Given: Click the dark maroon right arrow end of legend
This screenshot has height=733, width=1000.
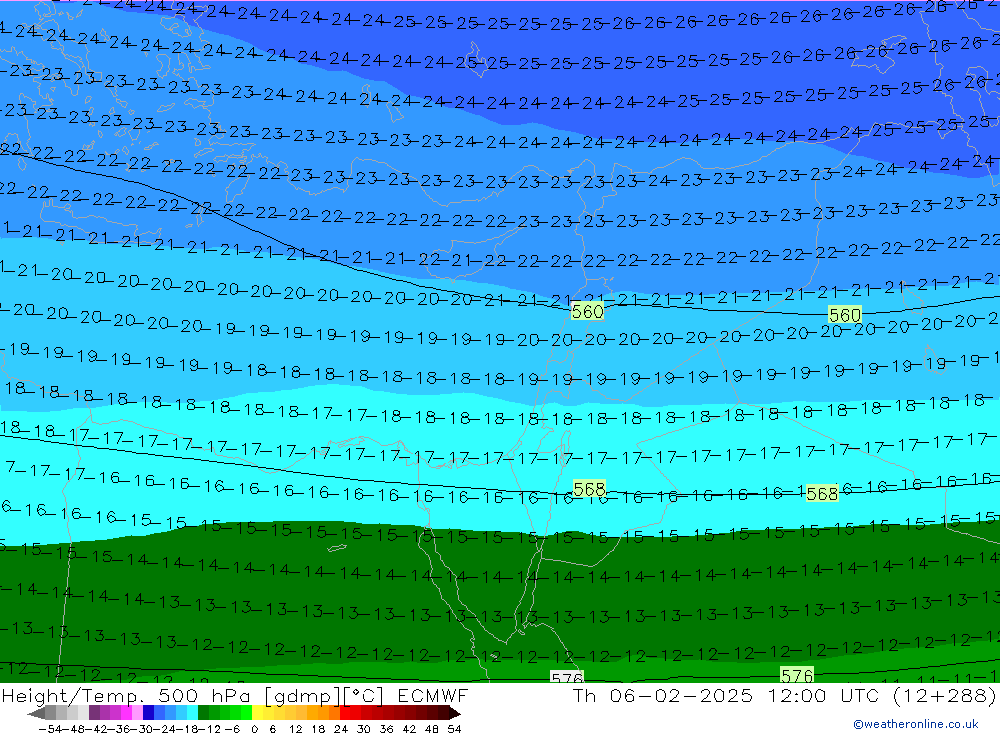Looking at the screenshot, I should pyautogui.click(x=455, y=712).
